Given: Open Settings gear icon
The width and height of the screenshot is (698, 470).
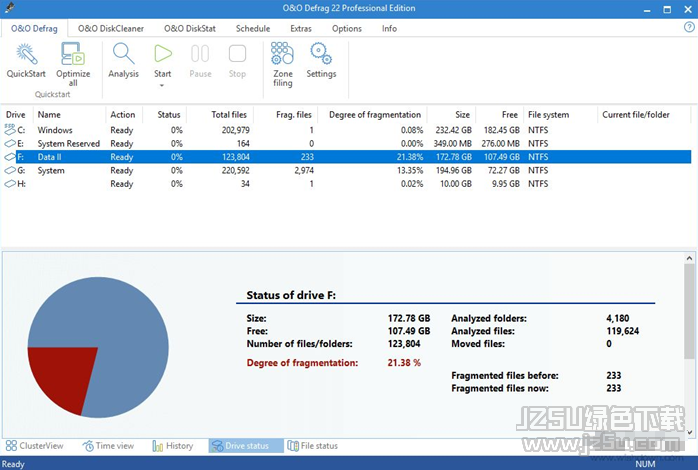Looking at the screenshot, I should tap(321, 53).
